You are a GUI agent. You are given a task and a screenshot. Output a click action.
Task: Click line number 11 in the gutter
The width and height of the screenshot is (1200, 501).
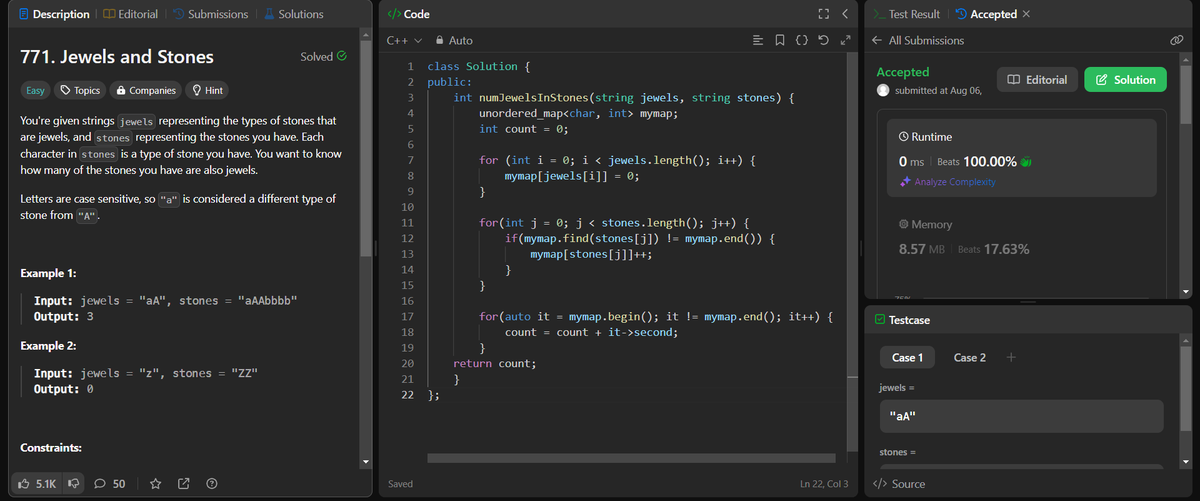point(406,221)
